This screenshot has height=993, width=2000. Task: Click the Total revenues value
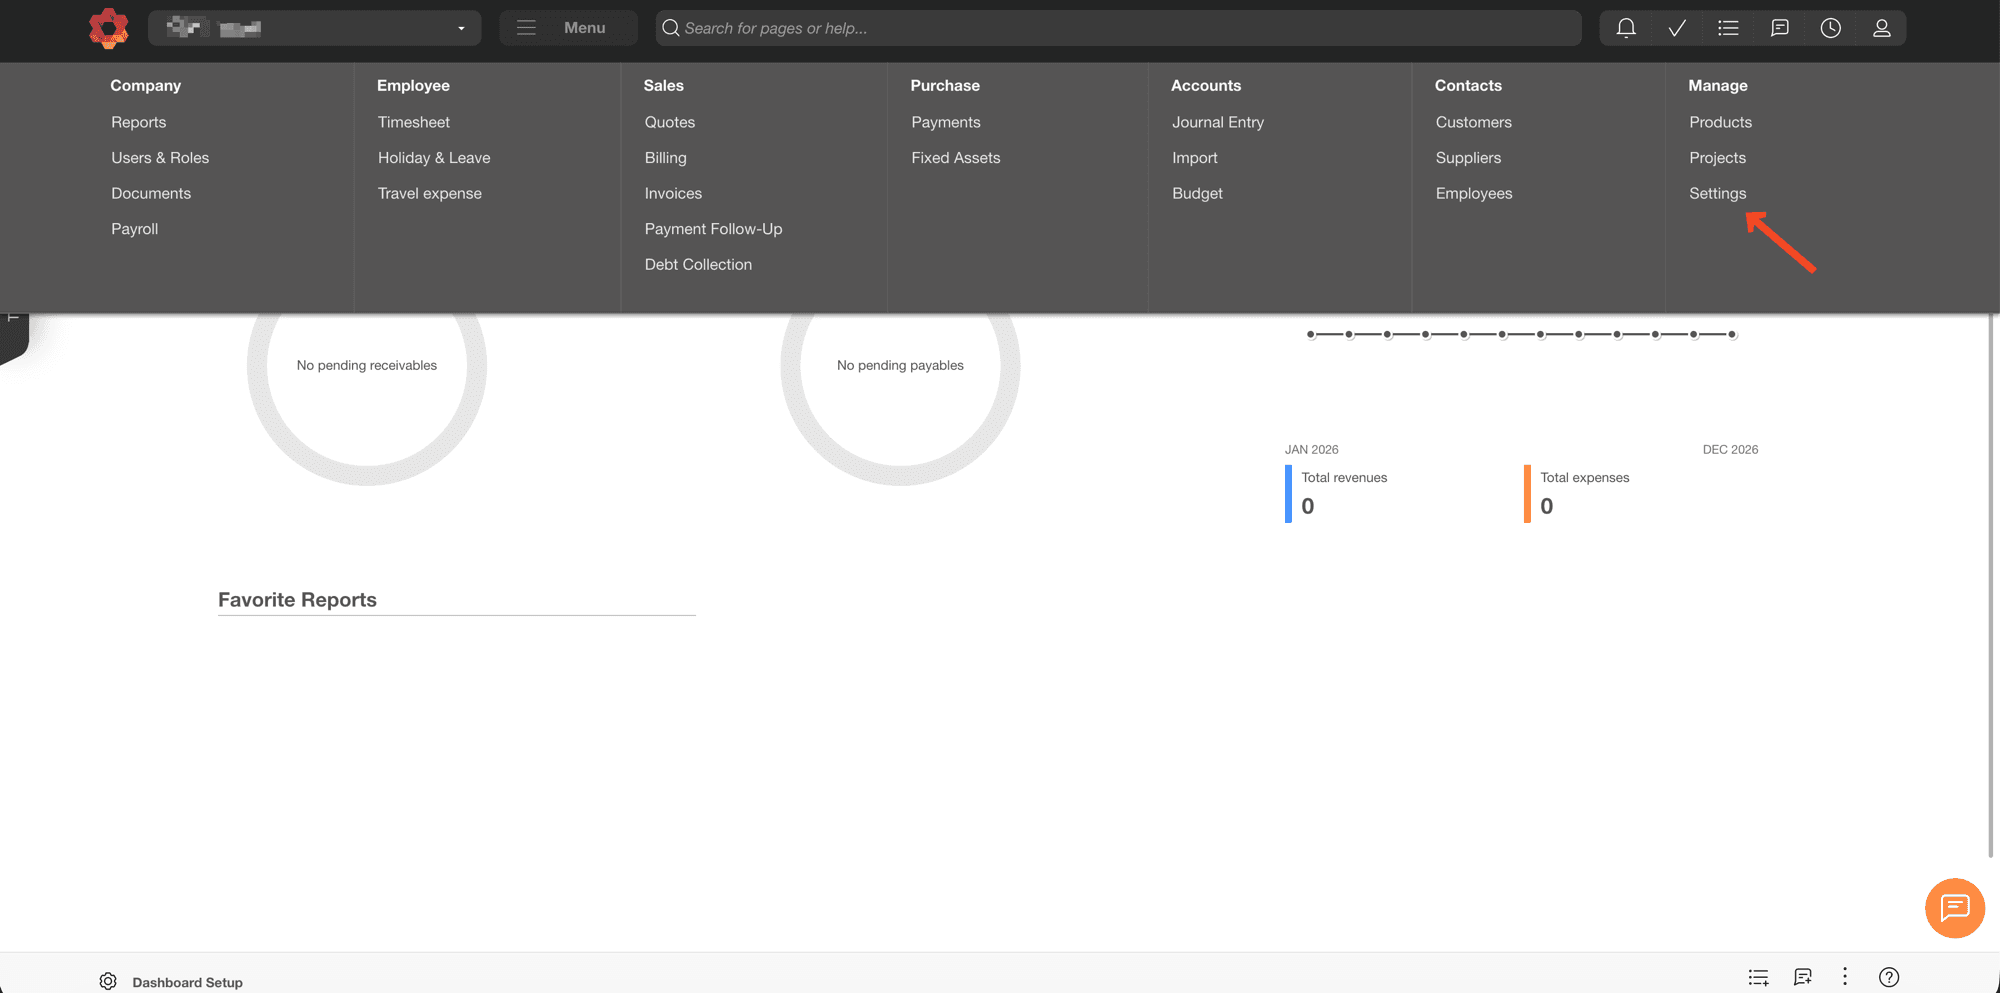[x=1308, y=506]
